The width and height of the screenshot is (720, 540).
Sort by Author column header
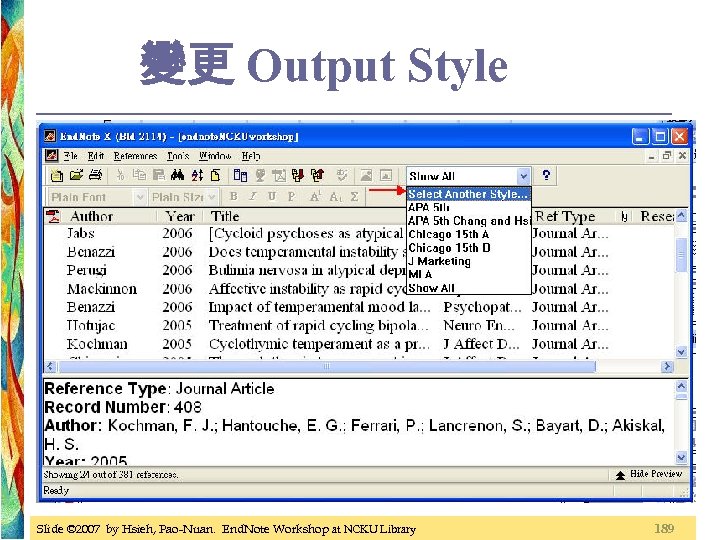[91, 216]
